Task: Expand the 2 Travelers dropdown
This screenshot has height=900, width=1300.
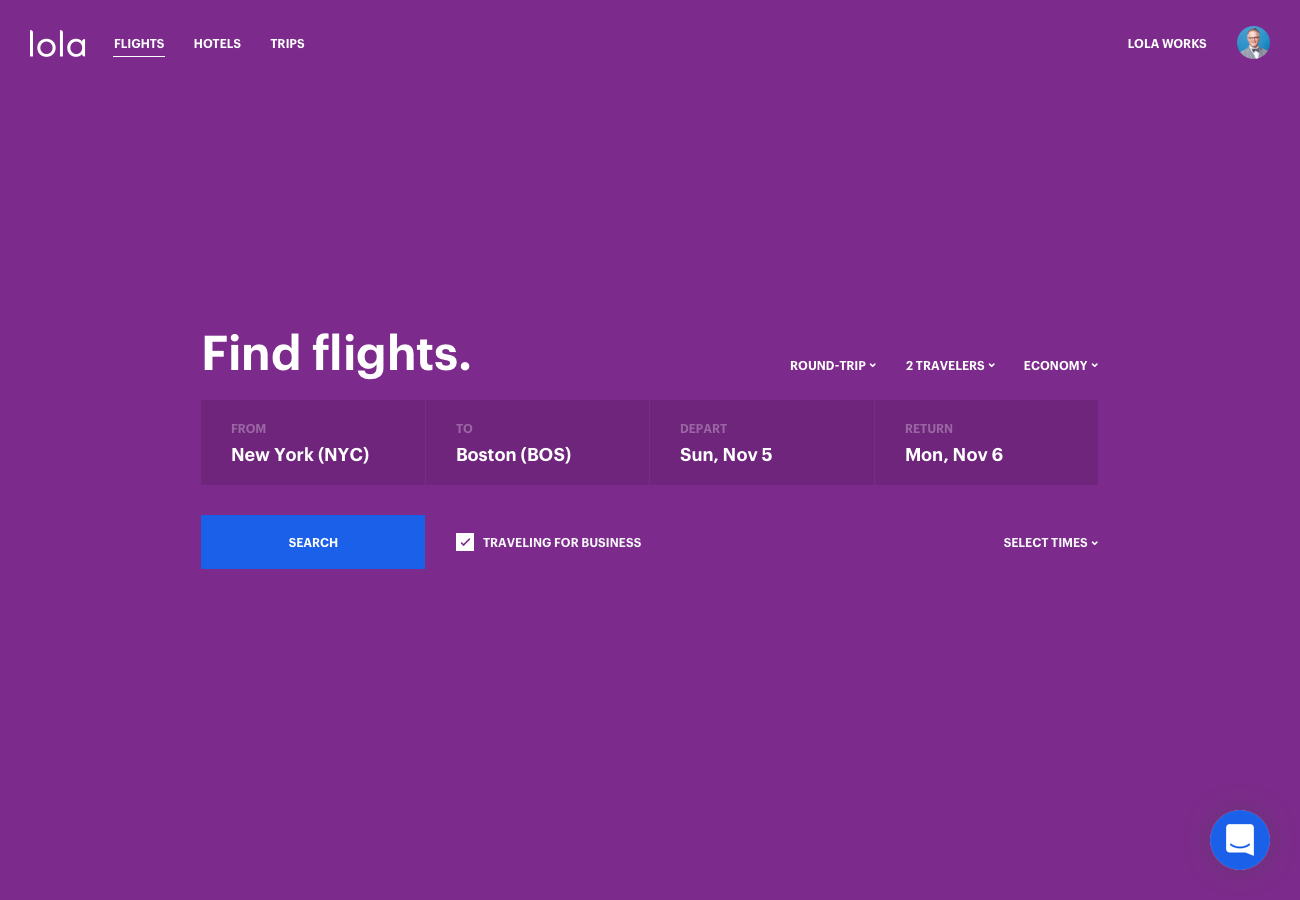Action: point(949,366)
